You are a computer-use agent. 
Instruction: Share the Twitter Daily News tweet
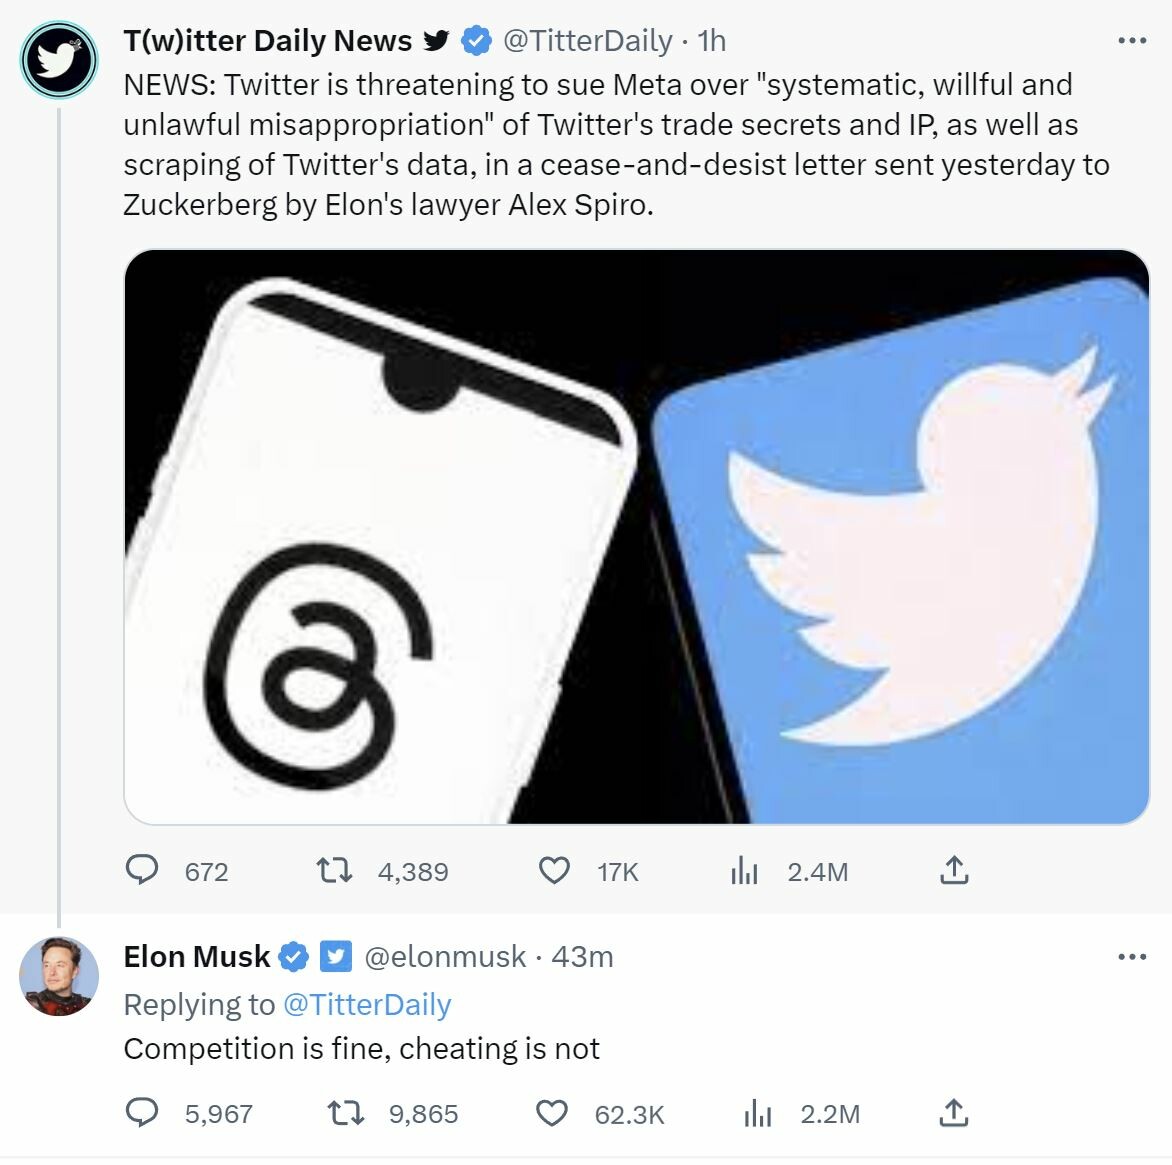coord(954,870)
